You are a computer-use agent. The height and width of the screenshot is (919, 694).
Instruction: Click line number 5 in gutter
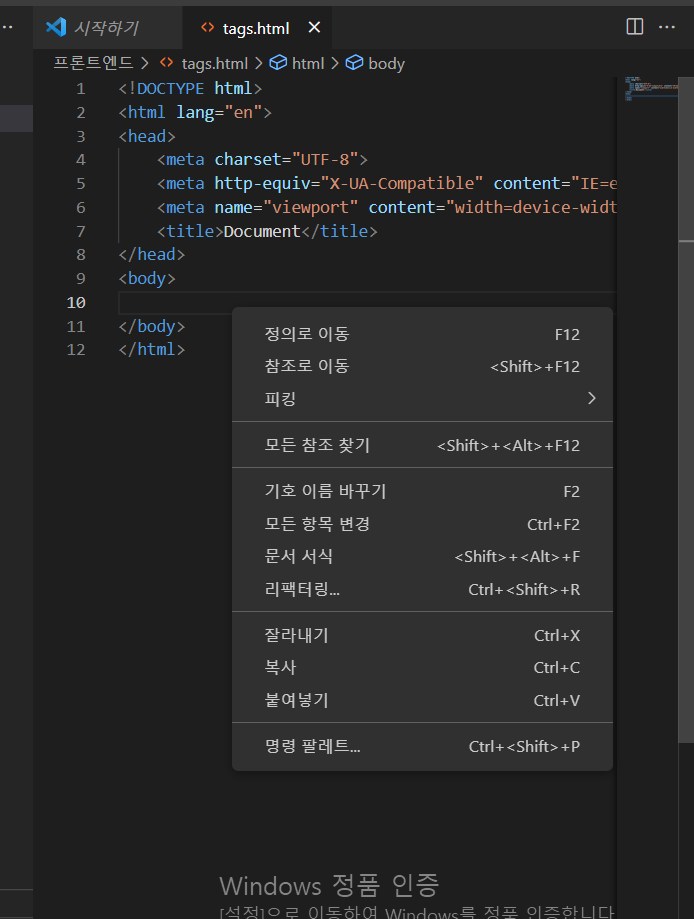80,183
